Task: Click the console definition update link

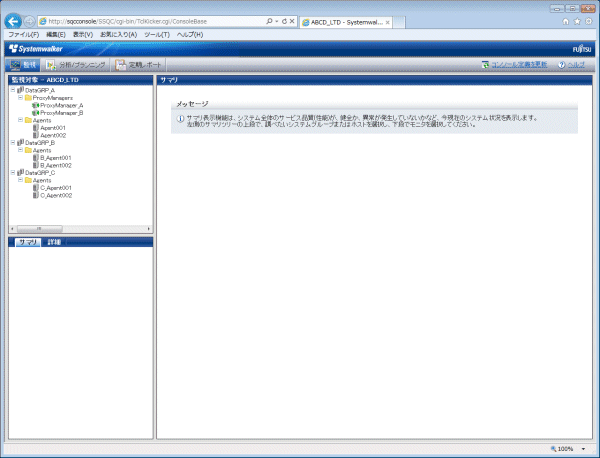Action: 519,65
